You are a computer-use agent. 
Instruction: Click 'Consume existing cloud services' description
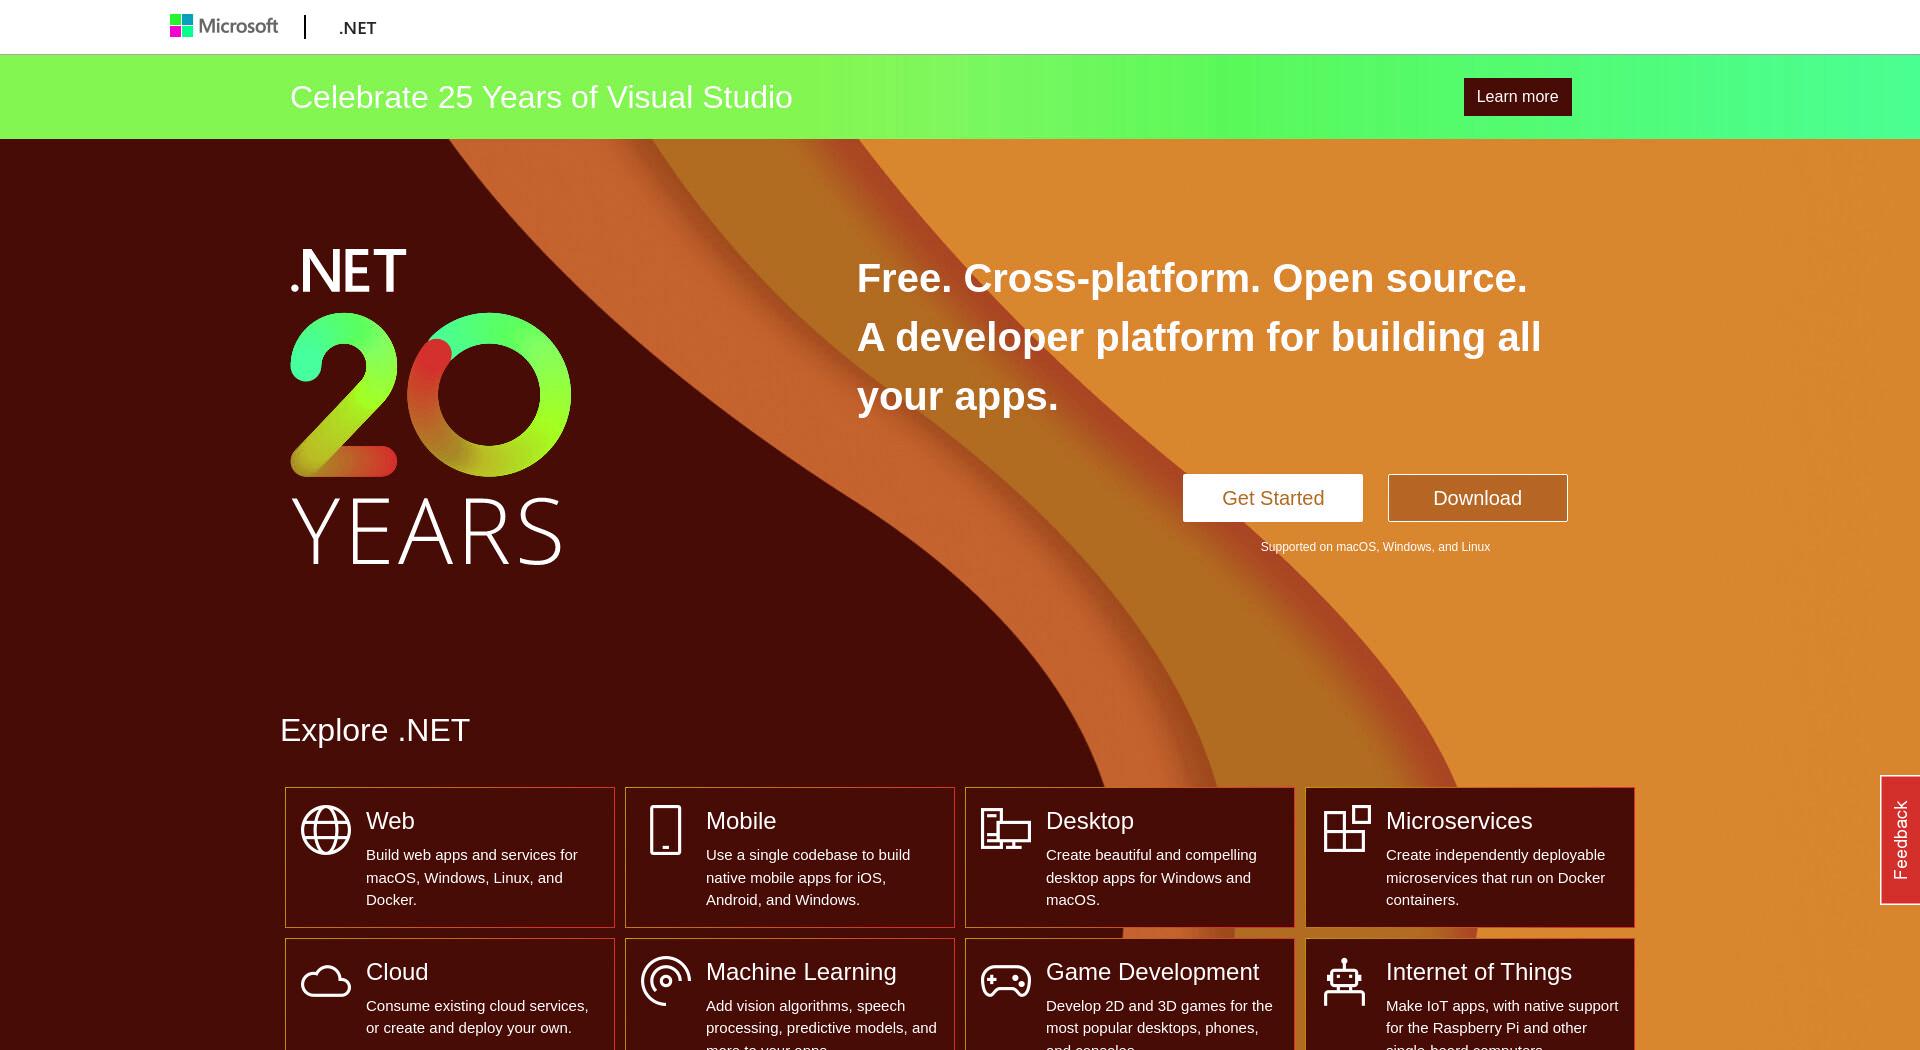477,1017
